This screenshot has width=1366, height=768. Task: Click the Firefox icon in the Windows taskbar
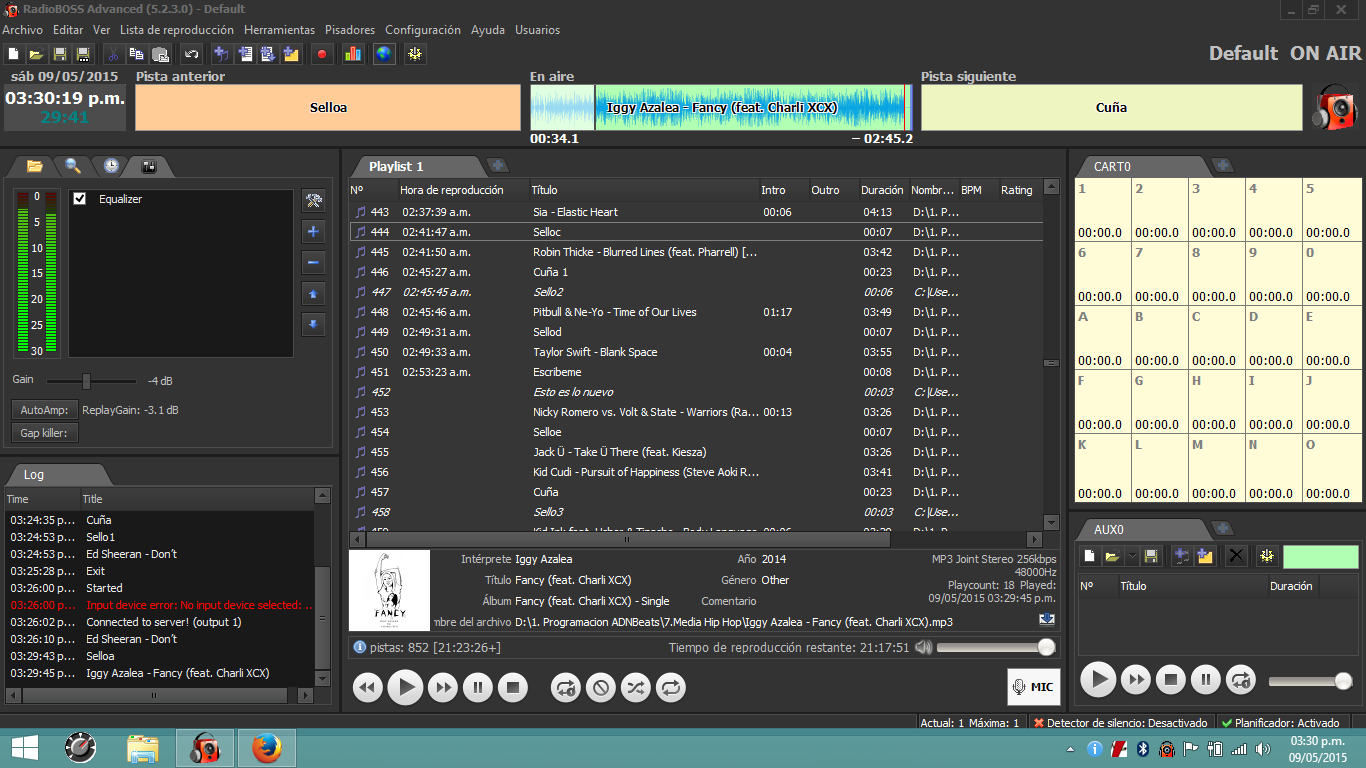tap(266, 748)
